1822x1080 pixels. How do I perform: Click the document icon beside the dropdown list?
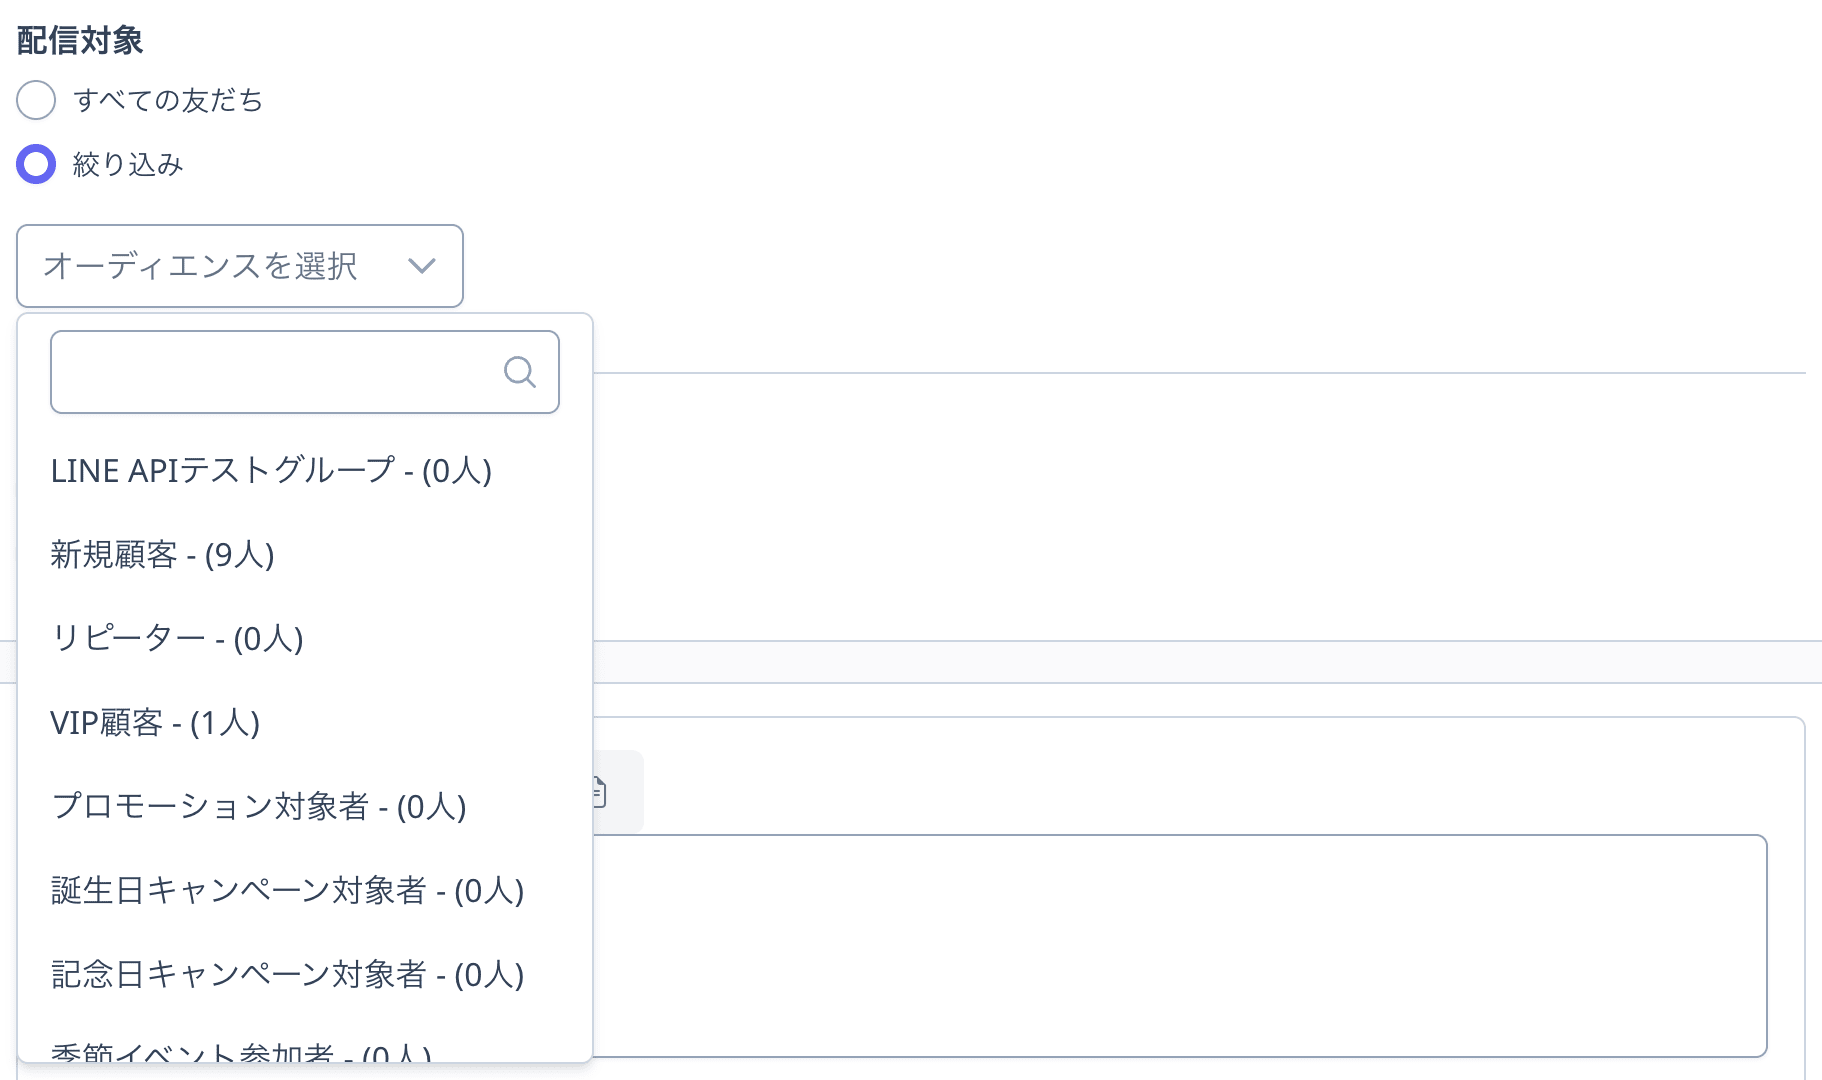pos(599,792)
